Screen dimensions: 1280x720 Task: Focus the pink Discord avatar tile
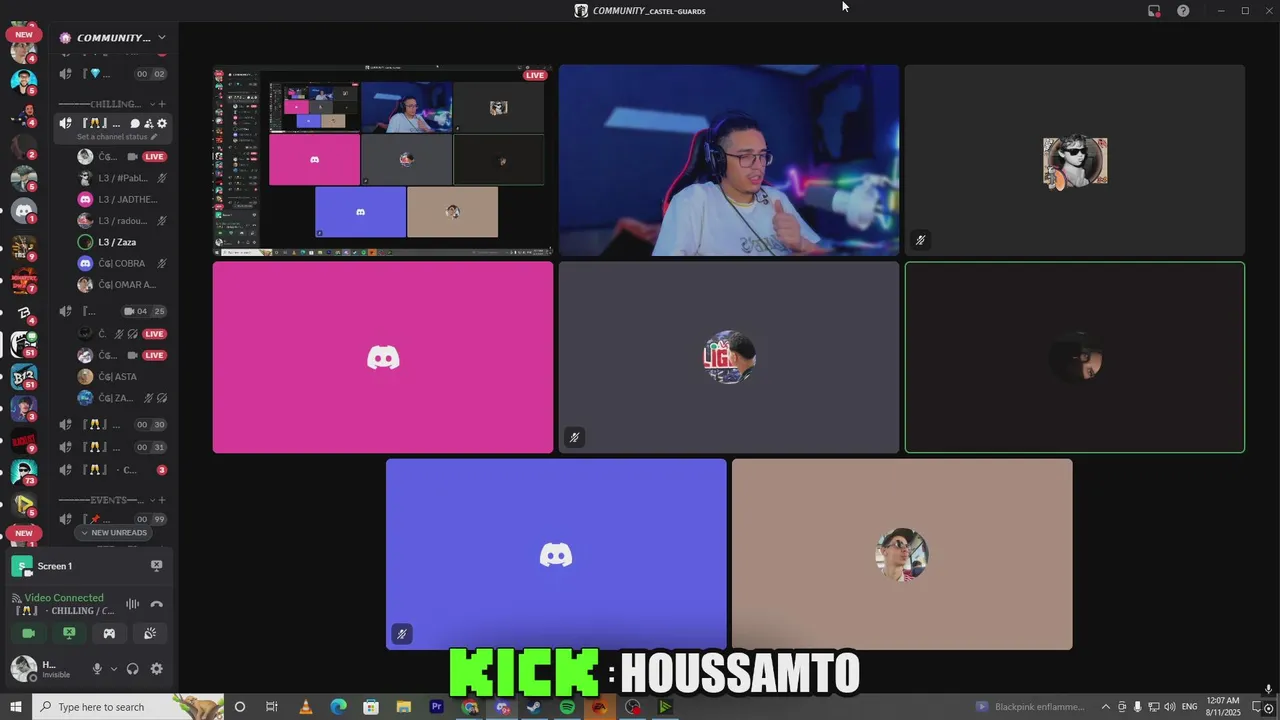pos(383,358)
